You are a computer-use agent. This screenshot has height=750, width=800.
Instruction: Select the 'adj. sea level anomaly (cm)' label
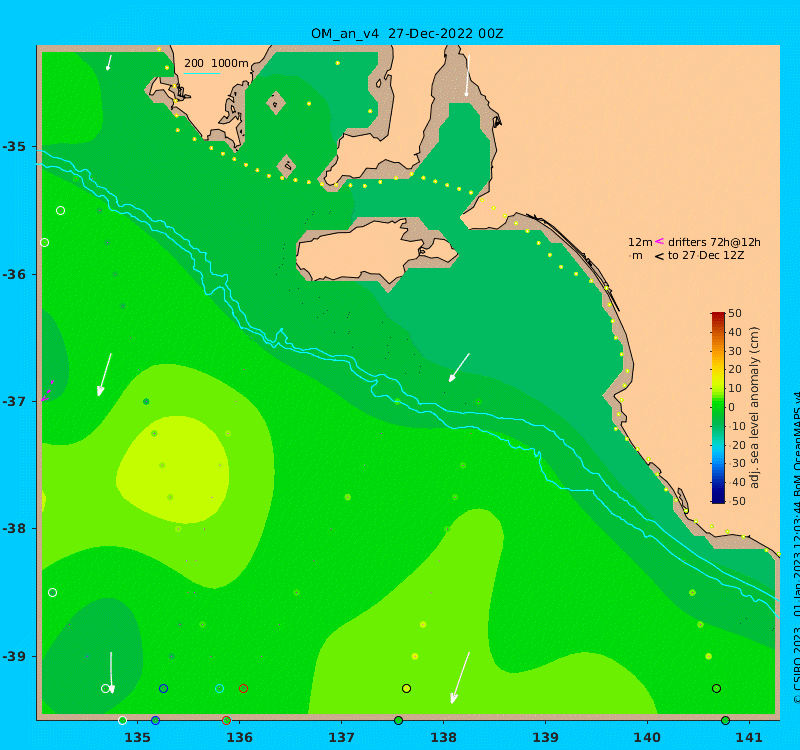(x=755, y=407)
